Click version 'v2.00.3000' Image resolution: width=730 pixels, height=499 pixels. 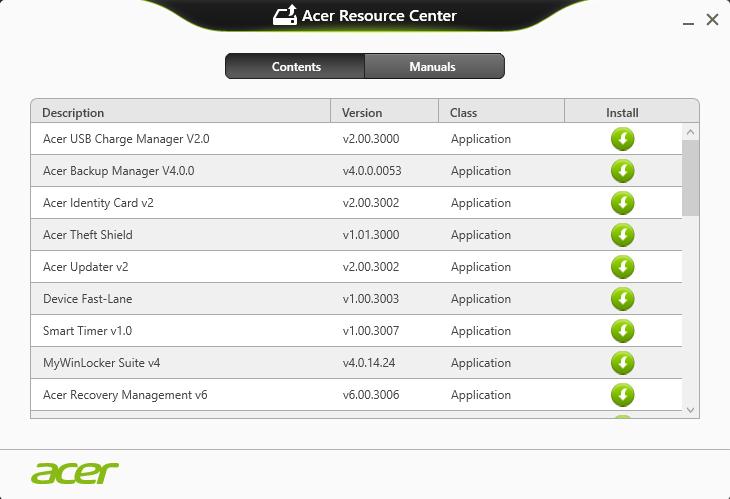pyautogui.click(x=371, y=139)
